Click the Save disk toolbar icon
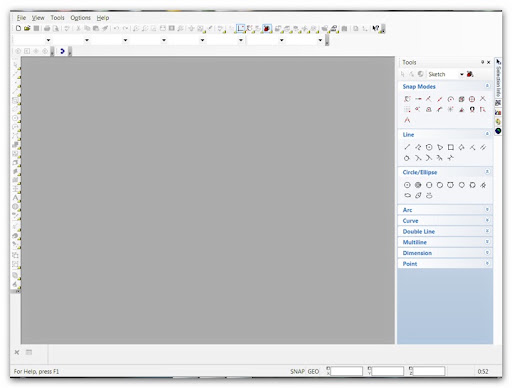This screenshot has height=388, width=512. (x=36, y=28)
